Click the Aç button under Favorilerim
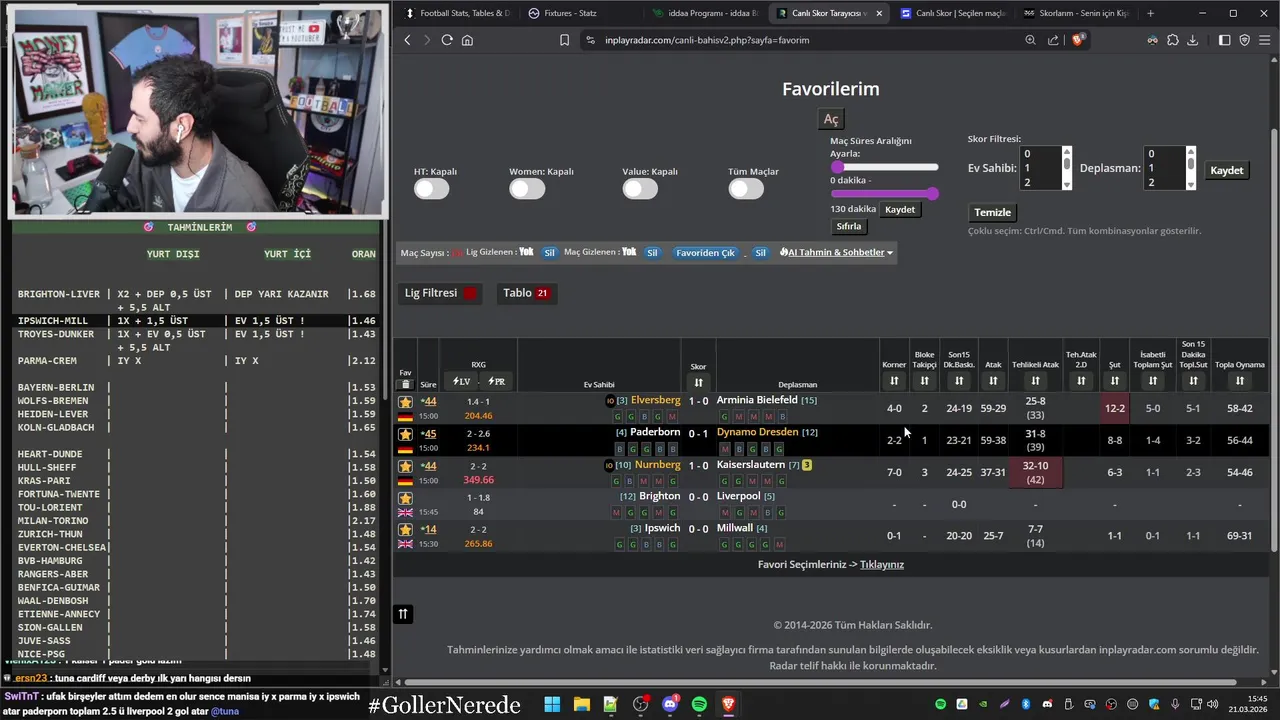 (831, 119)
